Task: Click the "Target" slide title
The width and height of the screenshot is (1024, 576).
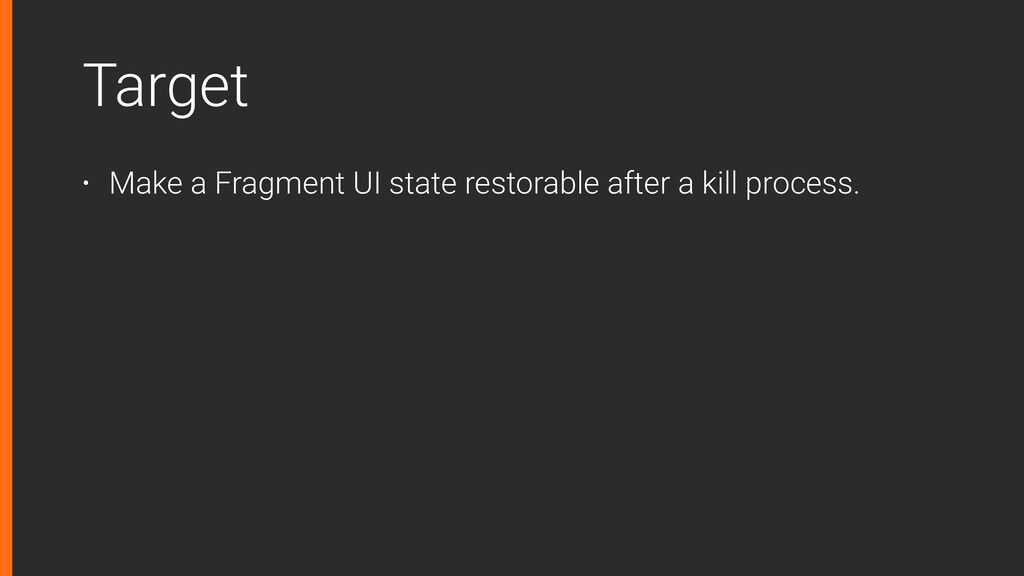Action: pyautogui.click(x=165, y=87)
